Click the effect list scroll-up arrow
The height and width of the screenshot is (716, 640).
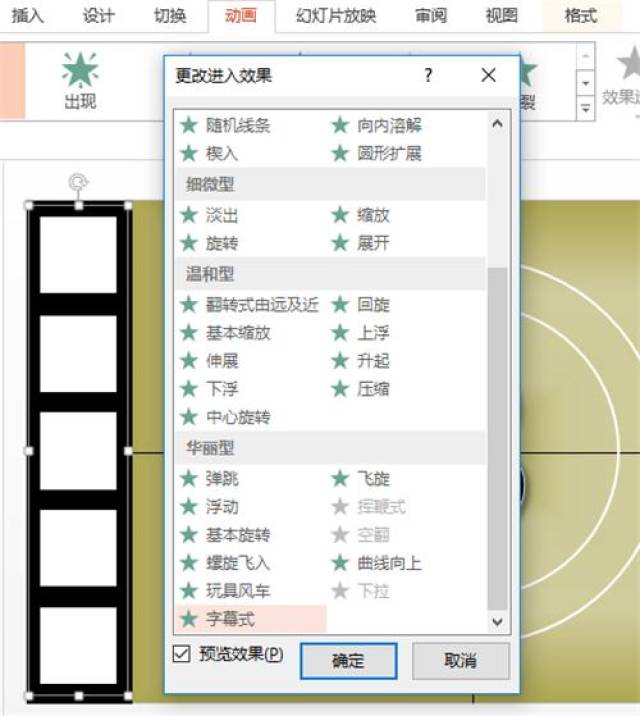[x=498, y=124]
